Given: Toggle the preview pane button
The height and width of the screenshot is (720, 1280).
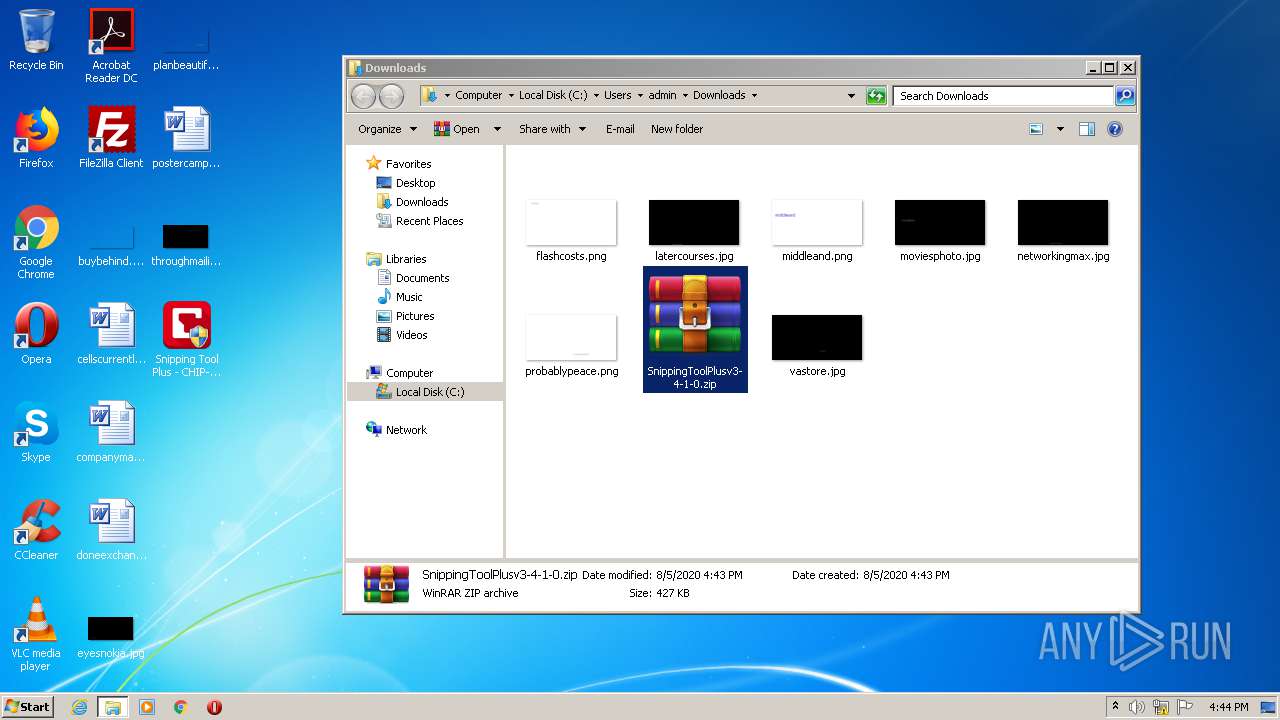Looking at the screenshot, I should coord(1087,129).
